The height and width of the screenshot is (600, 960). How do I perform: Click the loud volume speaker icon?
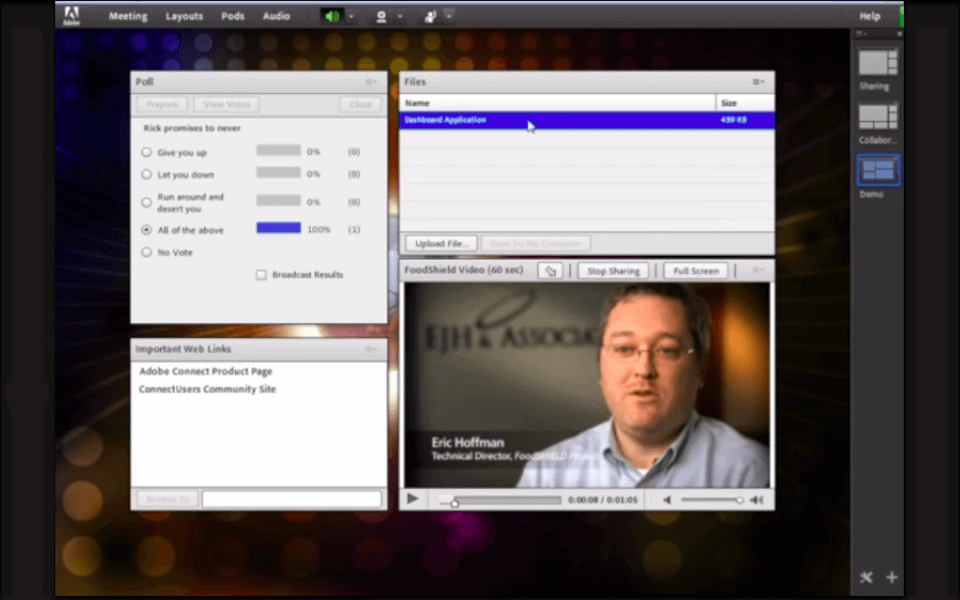(x=757, y=500)
